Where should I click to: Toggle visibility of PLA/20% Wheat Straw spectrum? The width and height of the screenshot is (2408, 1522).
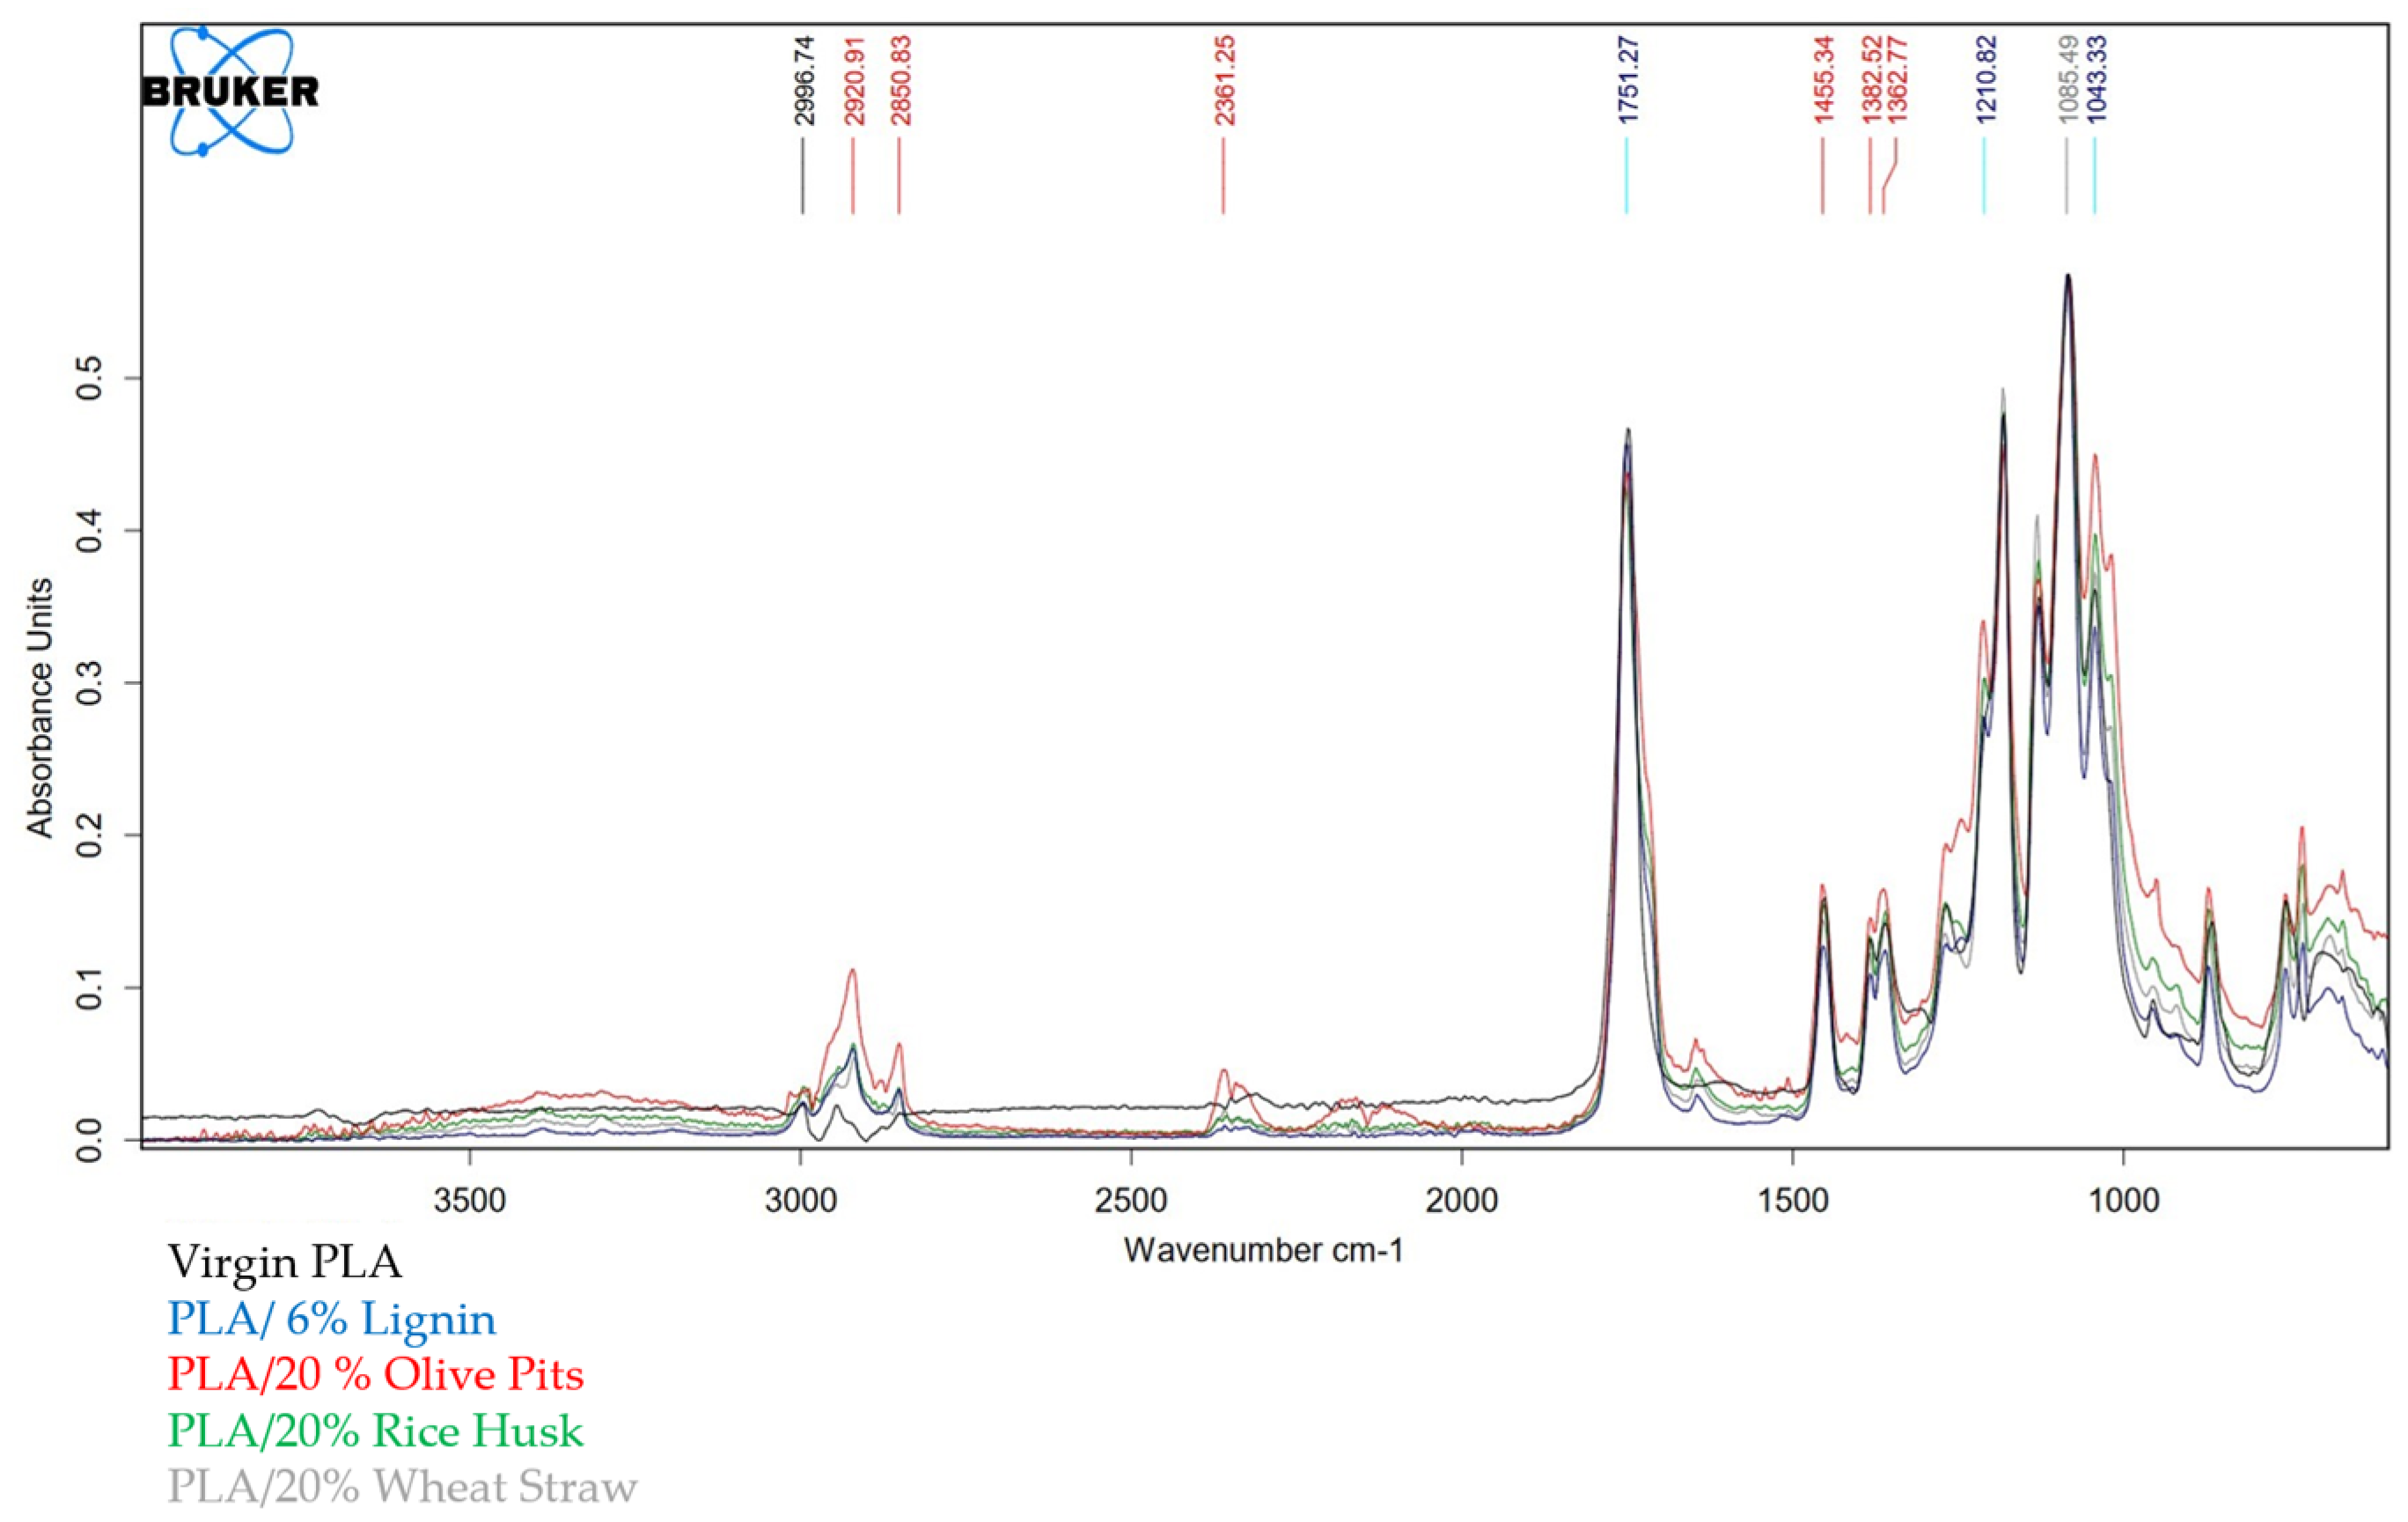(x=404, y=1487)
